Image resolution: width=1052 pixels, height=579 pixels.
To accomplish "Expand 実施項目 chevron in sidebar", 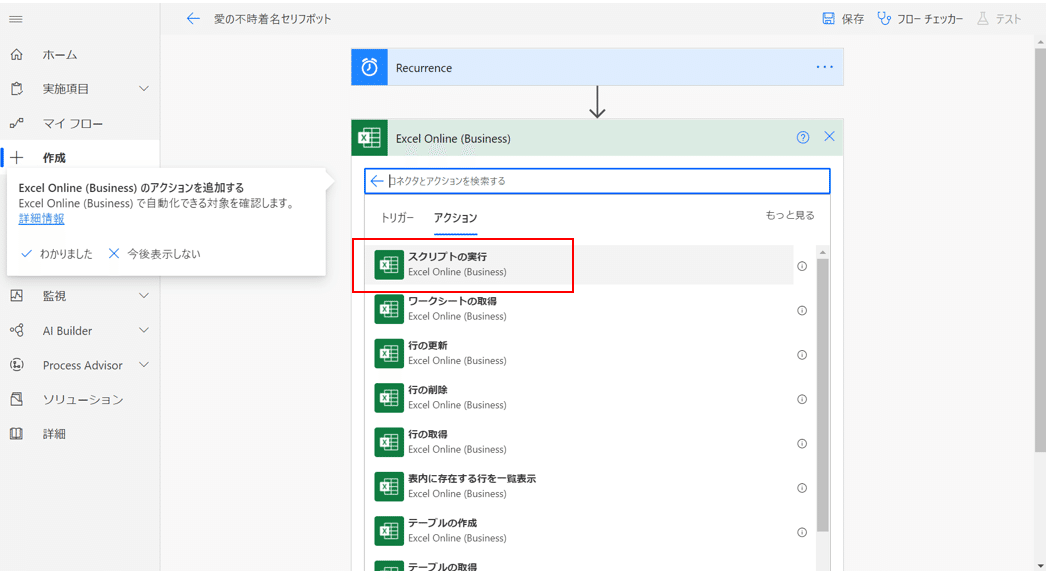I will tap(144, 89).
